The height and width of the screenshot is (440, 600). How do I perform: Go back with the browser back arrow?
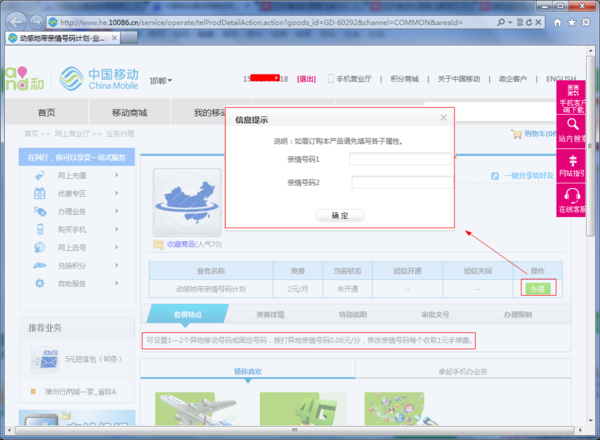point(16,22)
